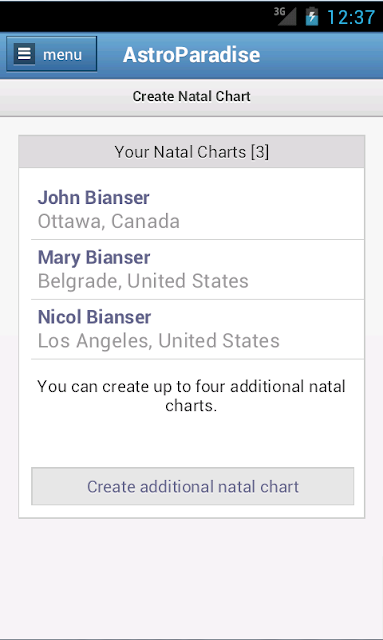383x640 pixels.
Task: Tap the Your Natal Charts [3] header
Action: tap(192, 152)
